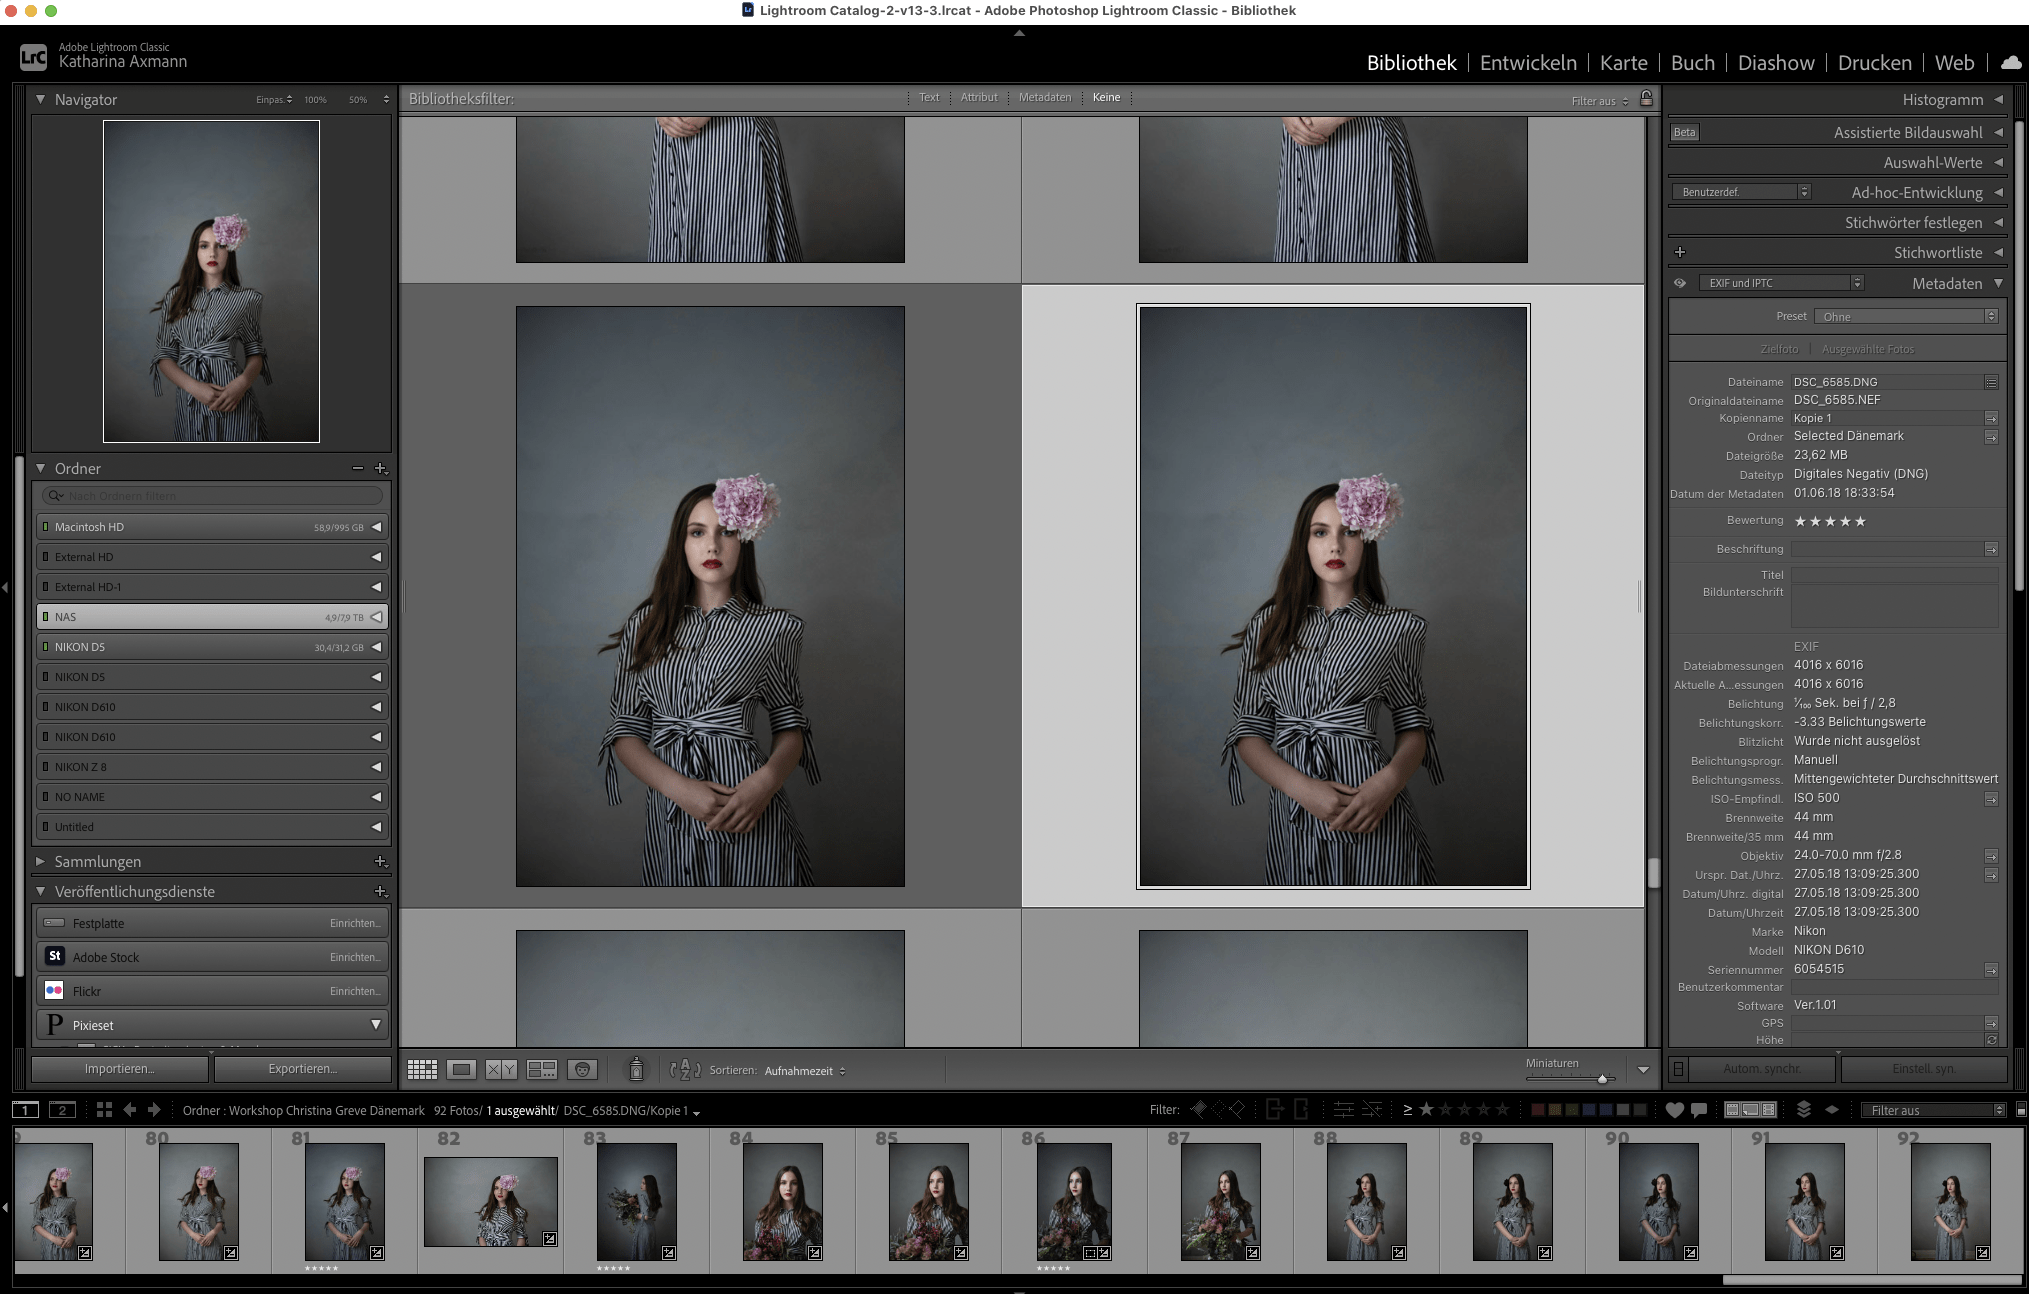Open the Preset Ohne dropdown

(1905, 316)
